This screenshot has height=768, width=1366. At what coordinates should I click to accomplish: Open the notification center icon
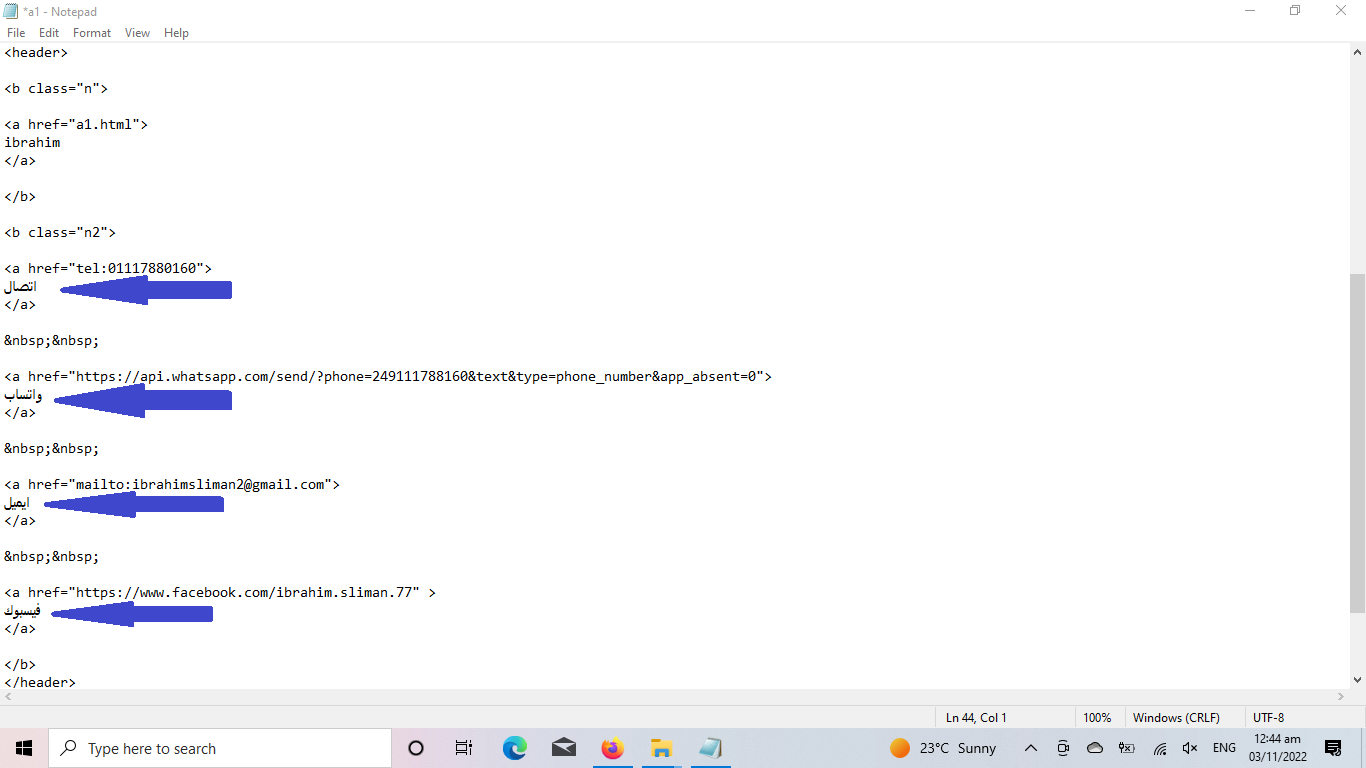(1333, 748)
